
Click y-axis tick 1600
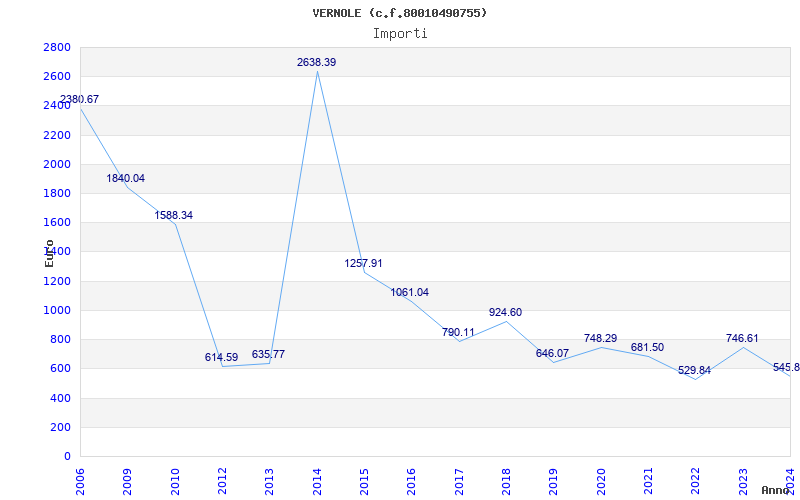(x=57, y=222)
